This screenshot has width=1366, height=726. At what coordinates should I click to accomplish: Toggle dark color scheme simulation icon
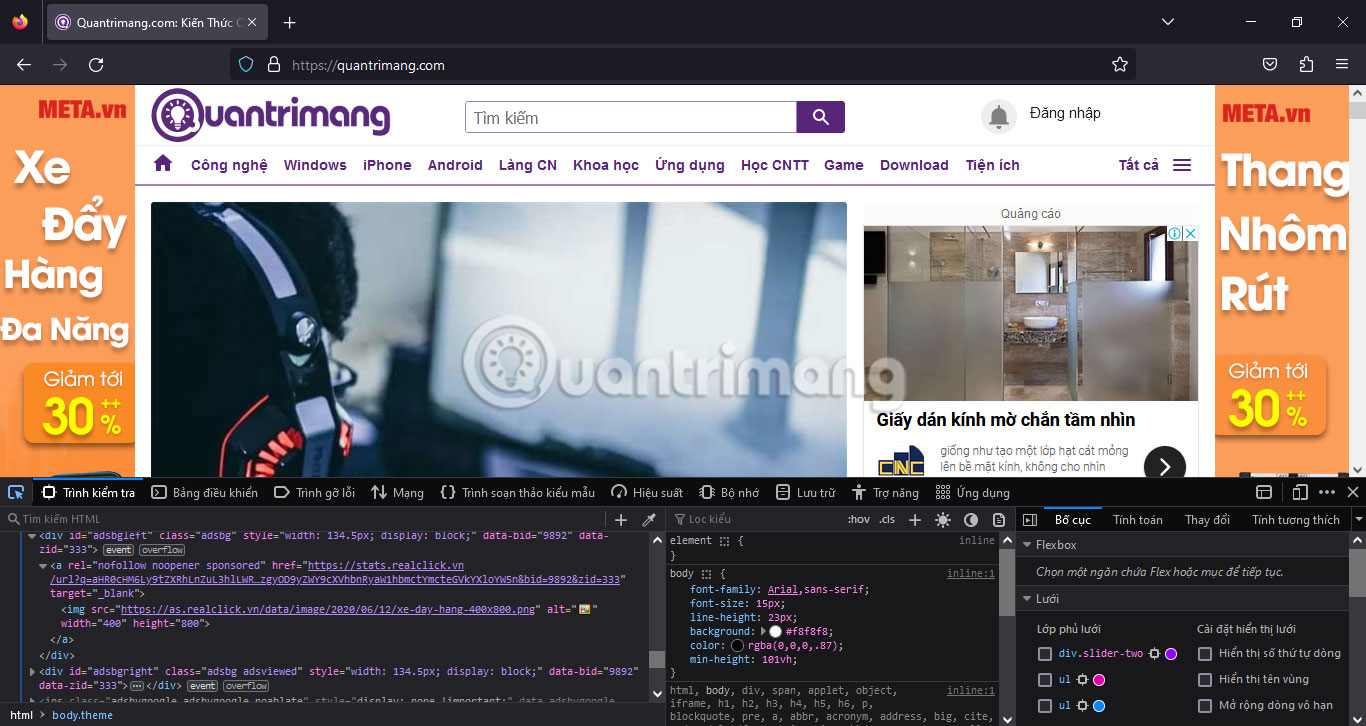971,519
